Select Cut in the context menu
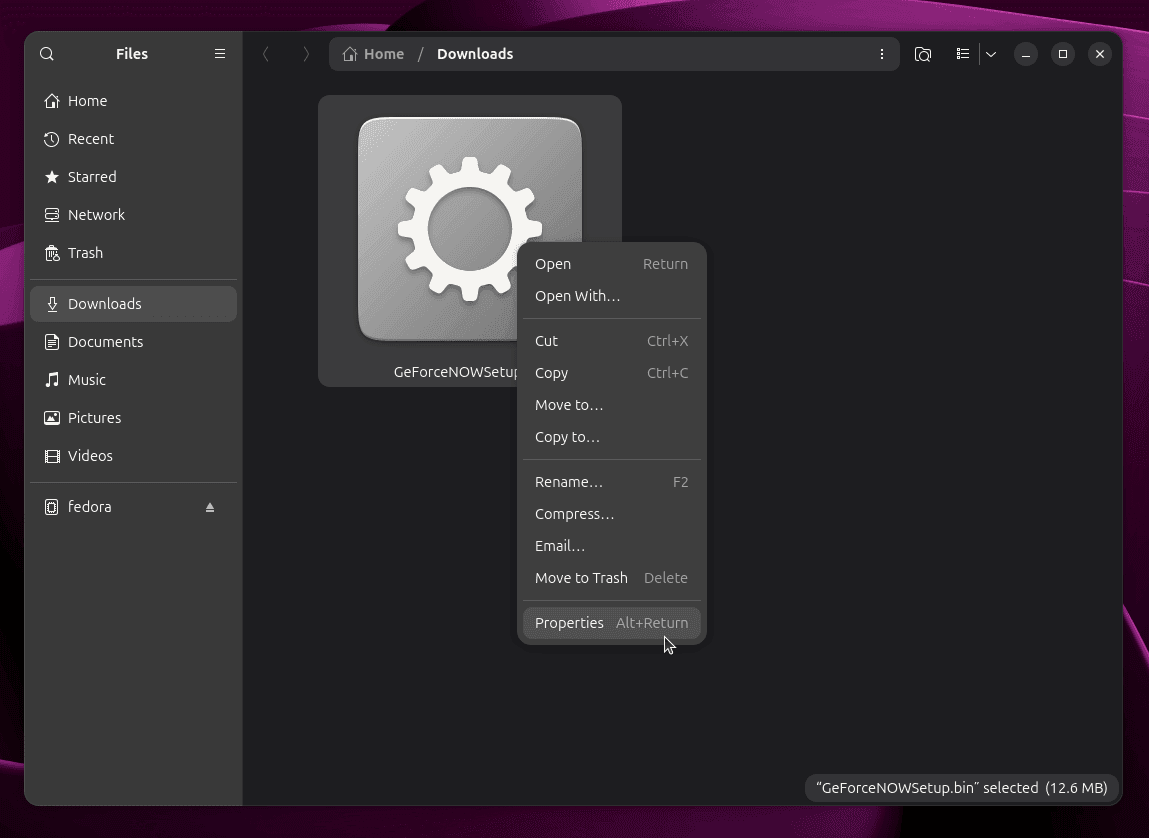Viewport: 1149px width, 838px height. coord(611,341)
